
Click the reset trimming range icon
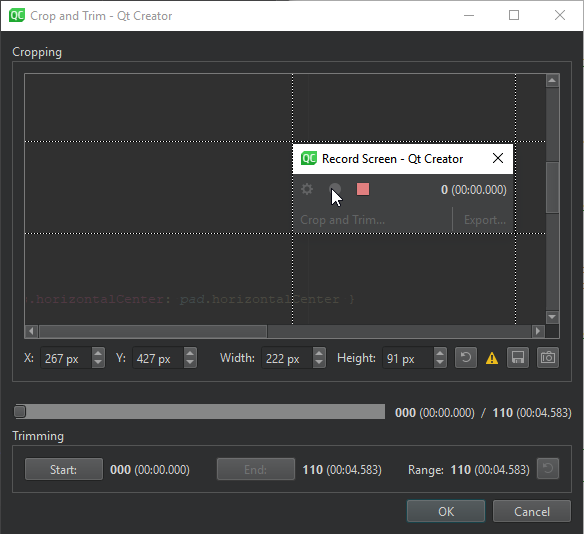548,468
